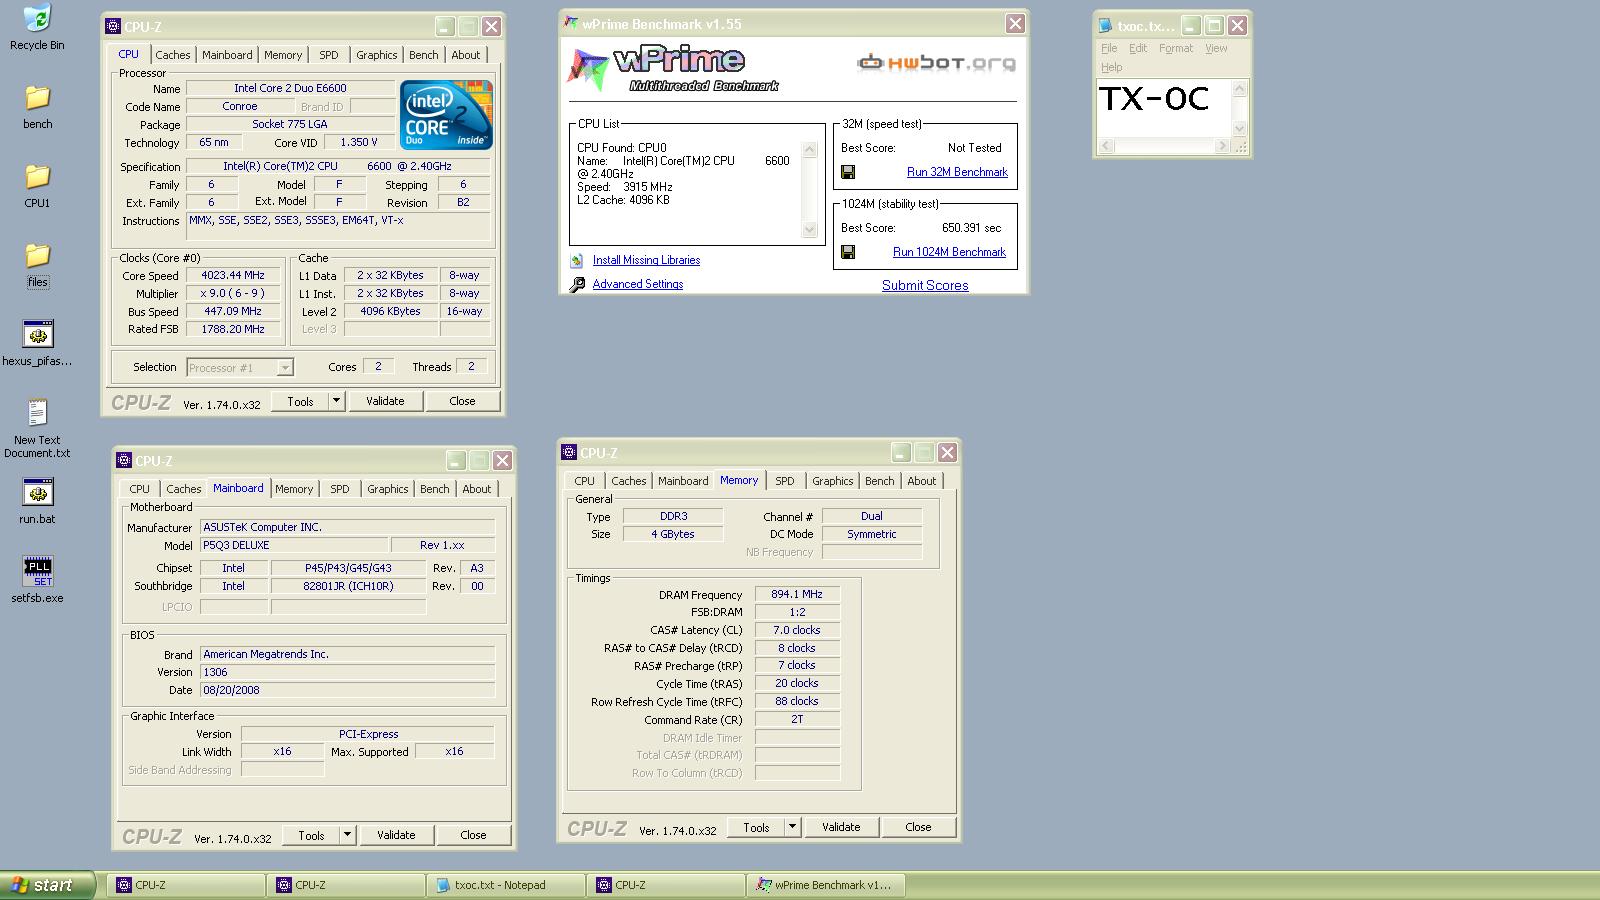Click the save icon beside Run 32M Benchmark
This screenshot has width=1600, height=900.
pyautogui.click(x=848, y=172)
